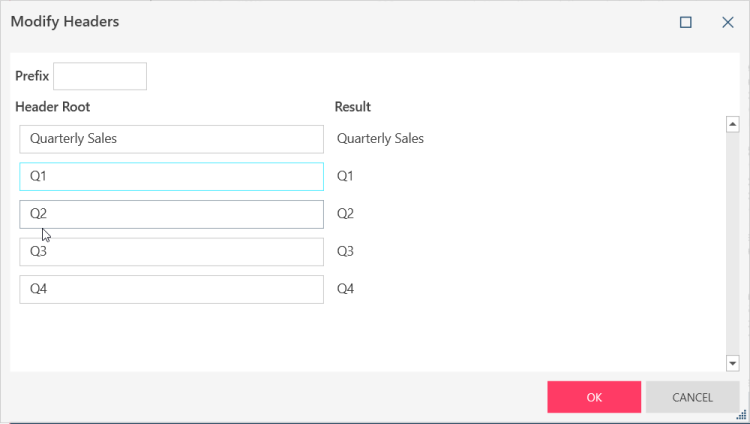Click the Modify Headers title bar text
Viewport: 750px width, 424px height.
(64, 21)
